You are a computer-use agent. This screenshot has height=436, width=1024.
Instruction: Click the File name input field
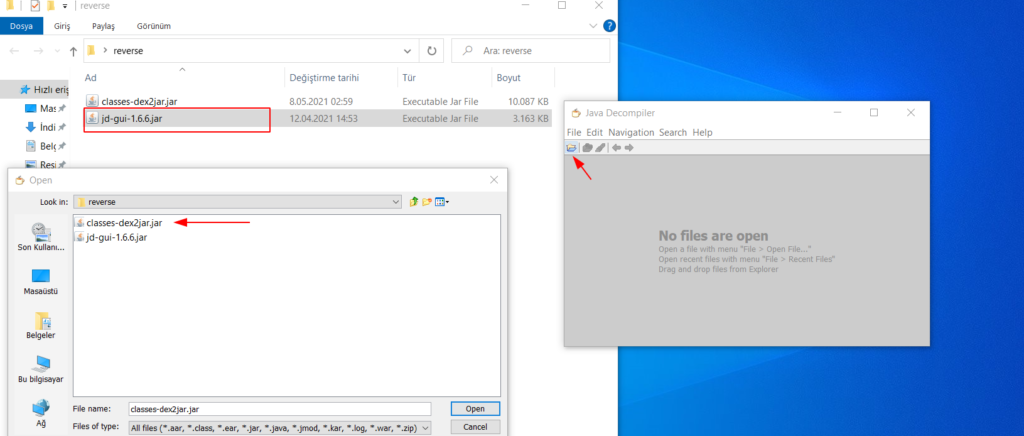pyautogui.click(x=280, y=409)
